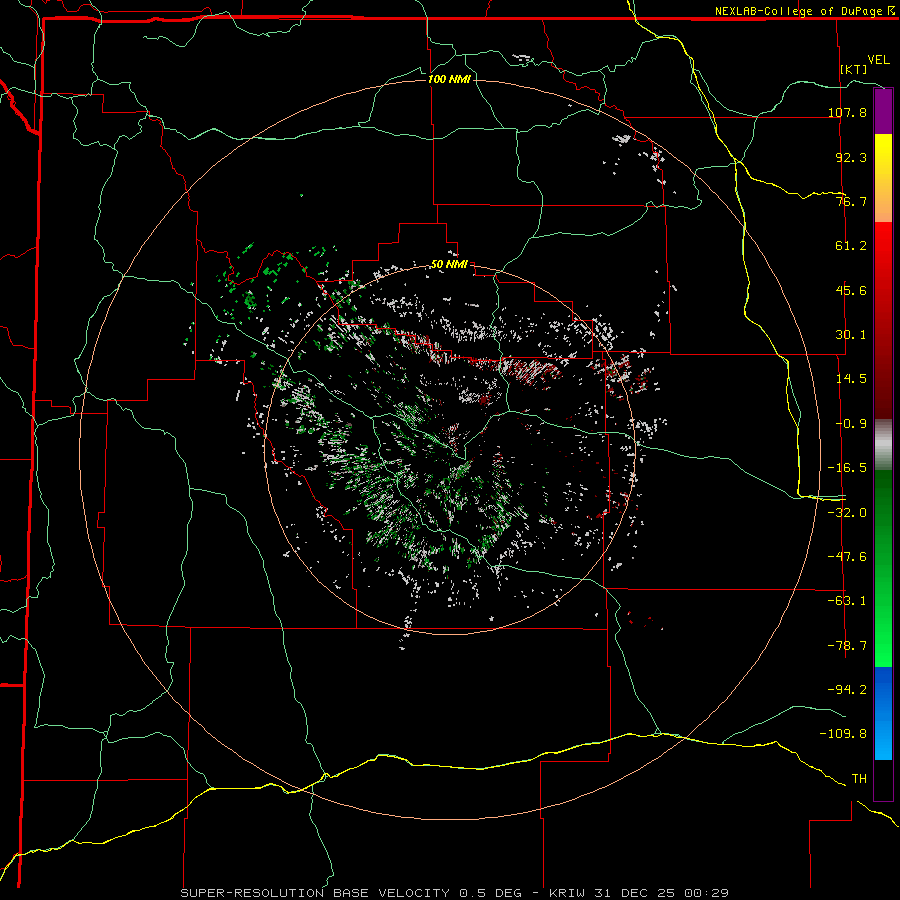Select the -16.5 velocity scale value
Viewport: 900px width, 900px height.
click(x=847, y=468)
